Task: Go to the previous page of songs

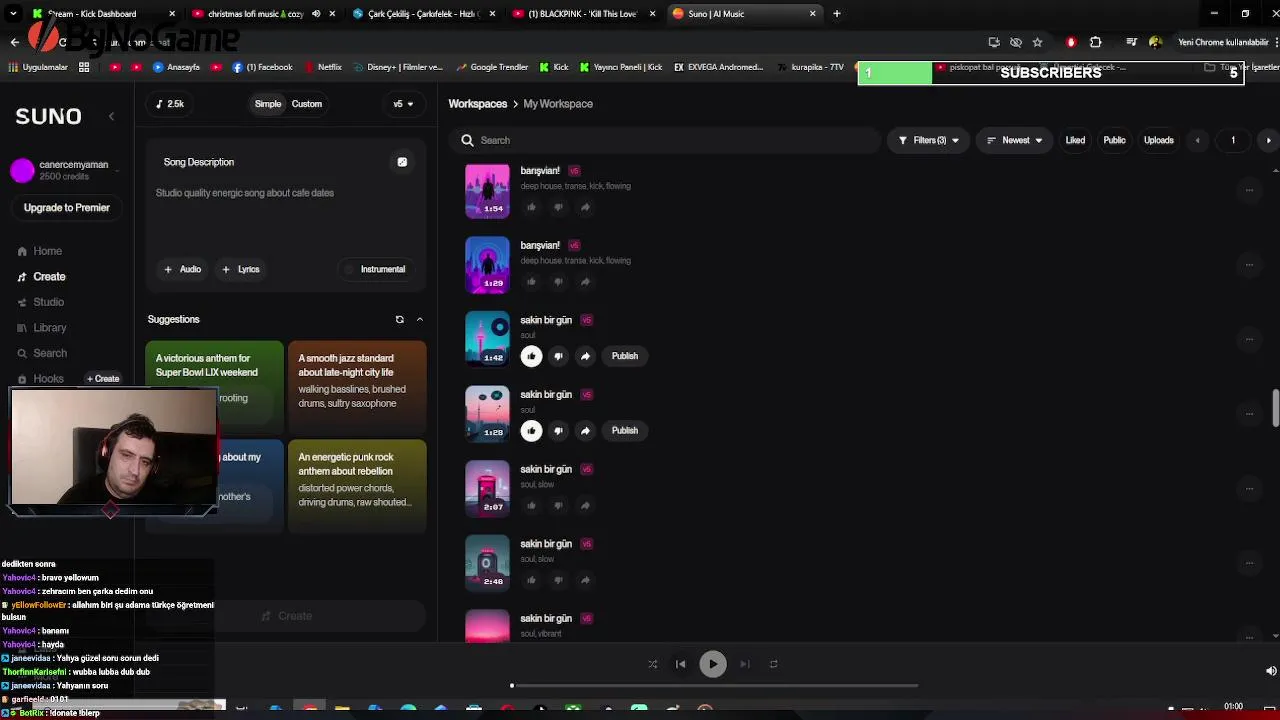Action: (1197, 141)
